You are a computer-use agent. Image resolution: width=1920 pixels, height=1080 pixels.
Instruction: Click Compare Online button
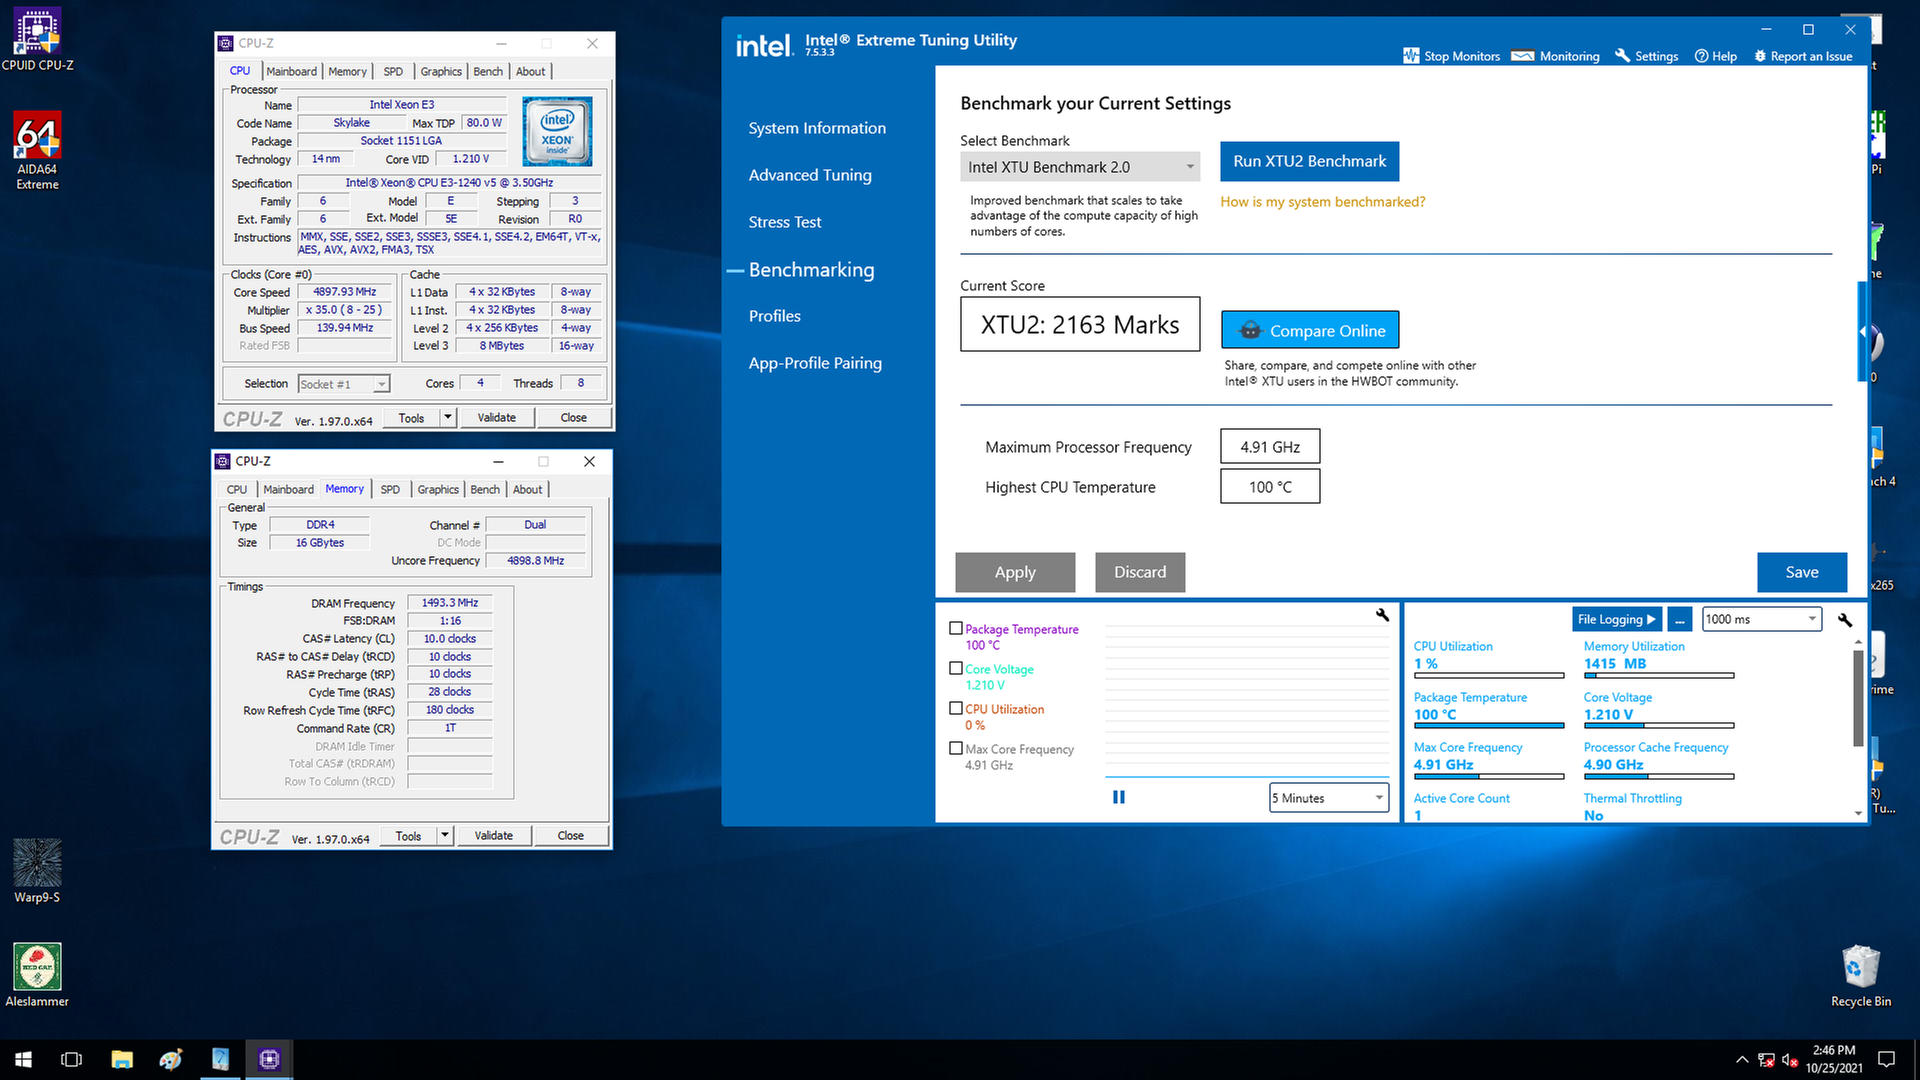click(x=1310, y=330)
